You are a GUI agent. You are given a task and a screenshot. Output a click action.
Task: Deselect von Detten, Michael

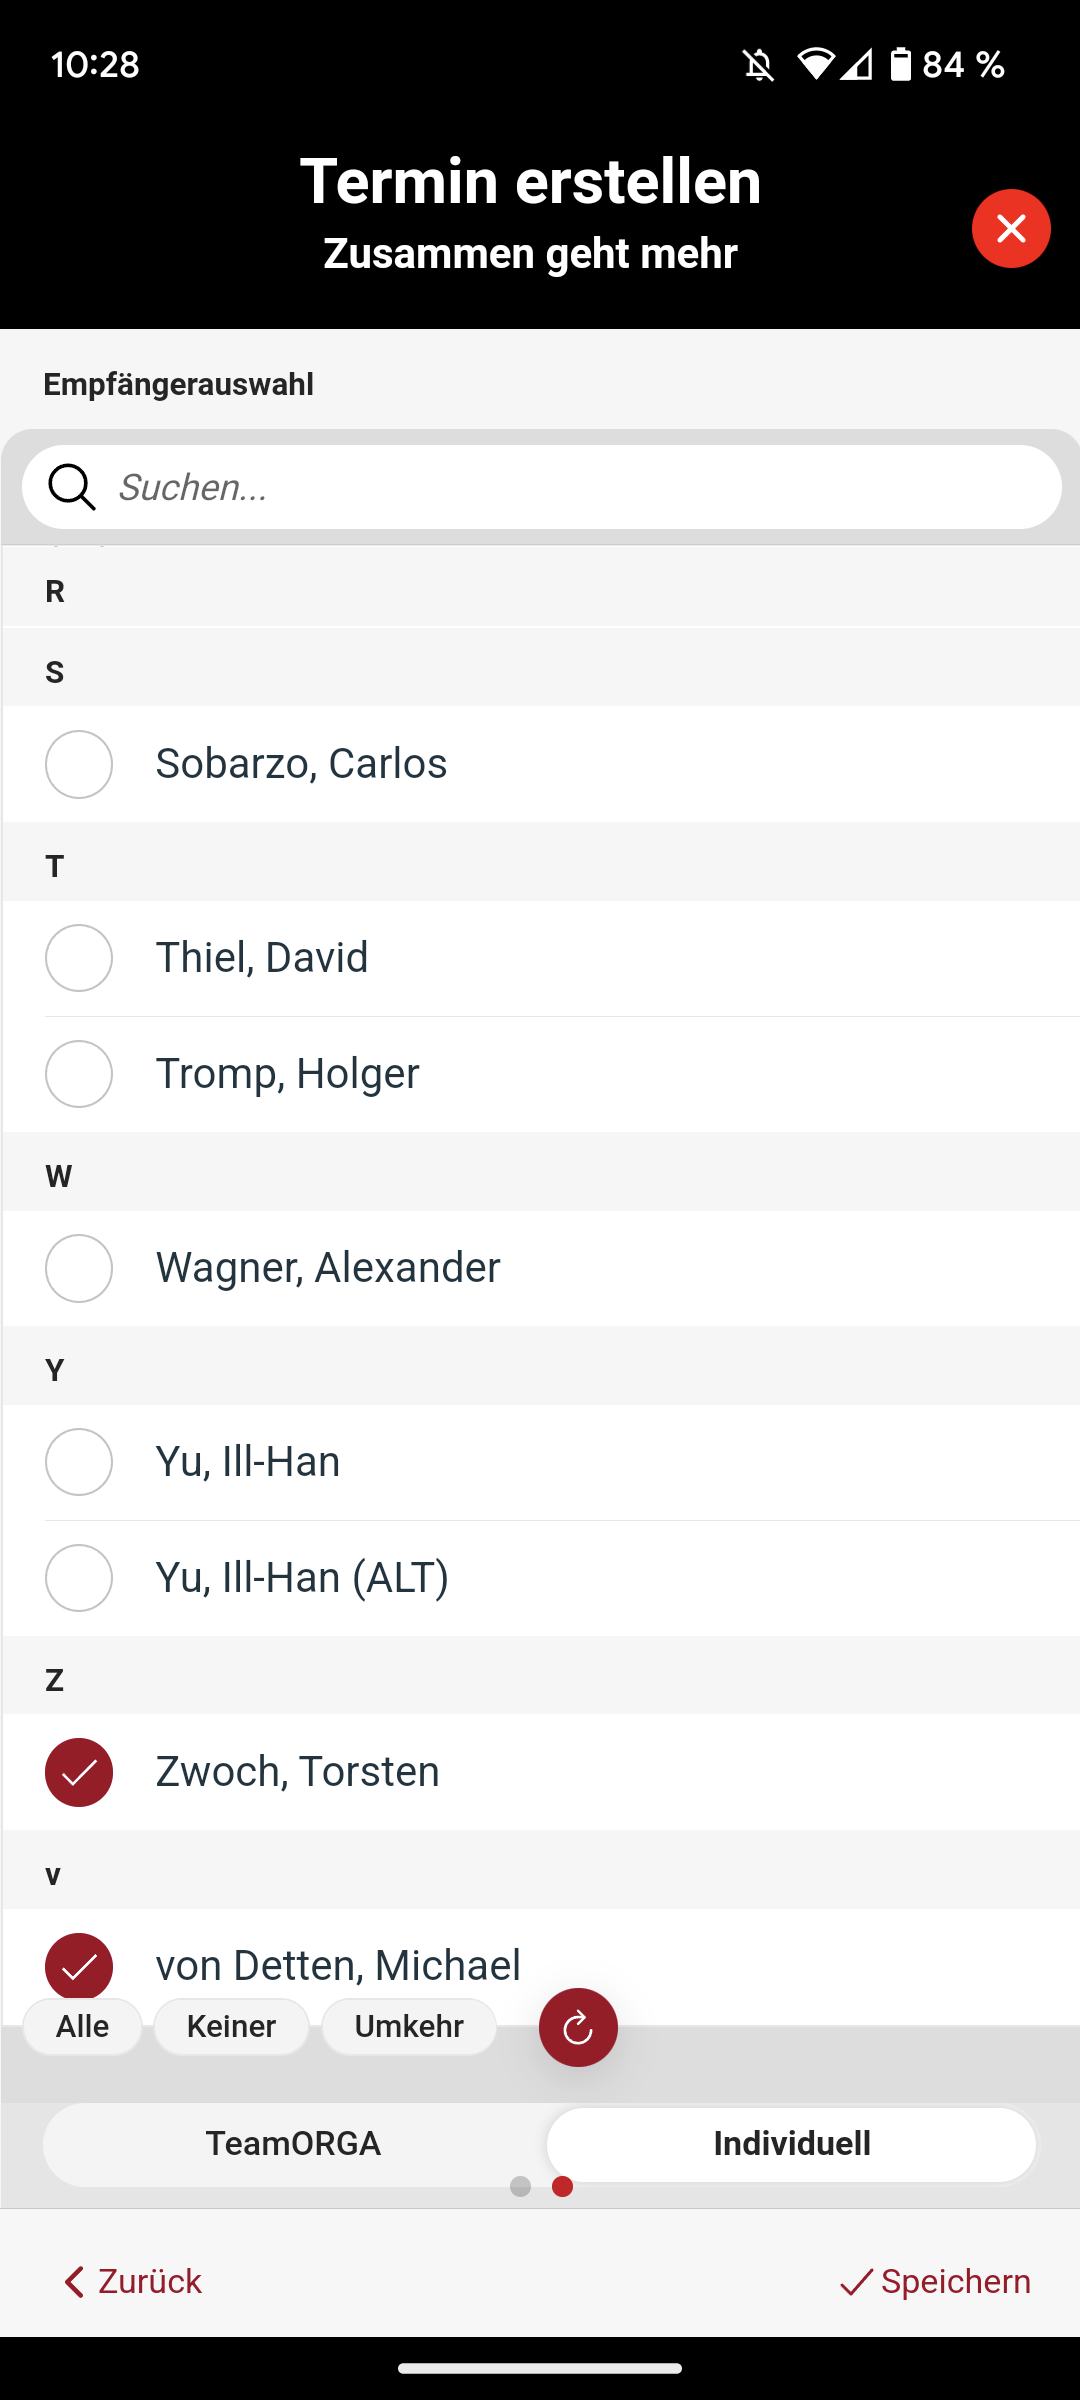[x=79, y=1966]
